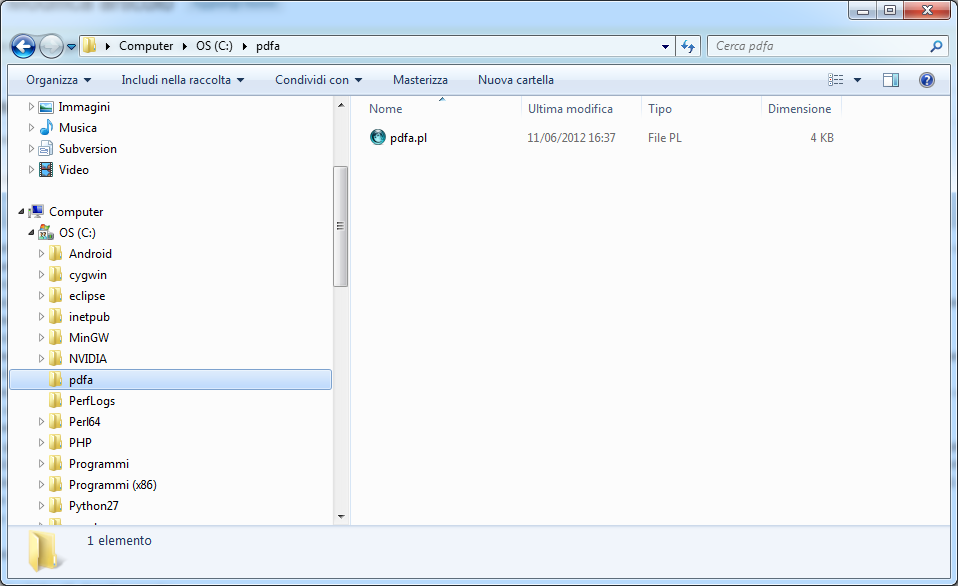Click the Nuova cartella button
The height and width of the screenshot is (586, 958).
coord(515,80)
